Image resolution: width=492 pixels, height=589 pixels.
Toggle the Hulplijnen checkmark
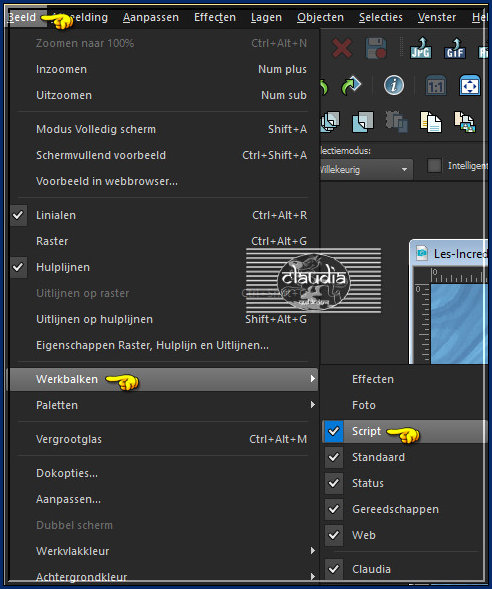click(x=18, y=267)
